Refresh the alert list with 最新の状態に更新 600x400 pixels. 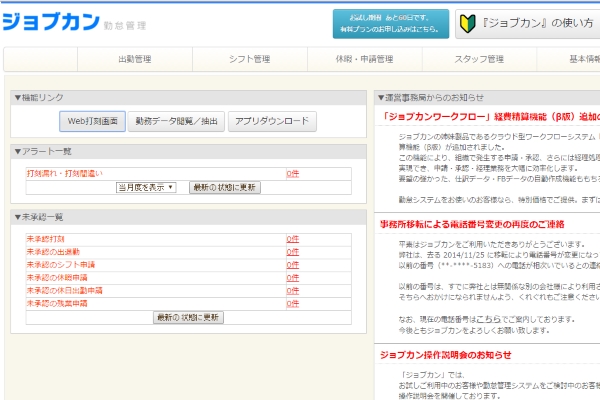[225, 187]
